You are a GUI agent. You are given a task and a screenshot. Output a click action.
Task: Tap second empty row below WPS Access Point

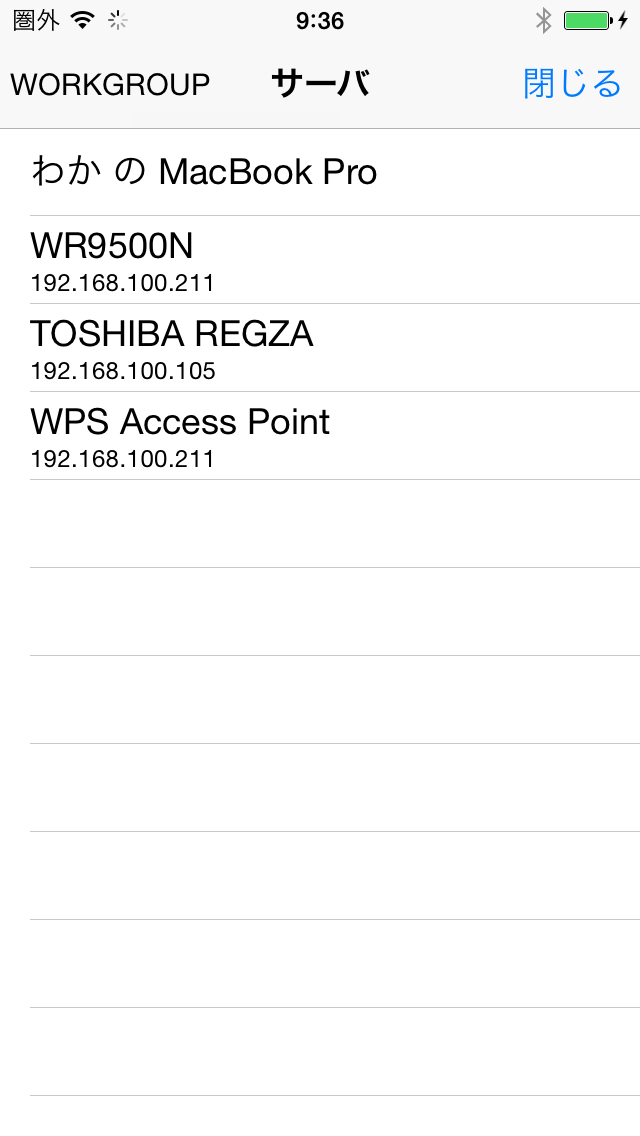coord(320,612)
